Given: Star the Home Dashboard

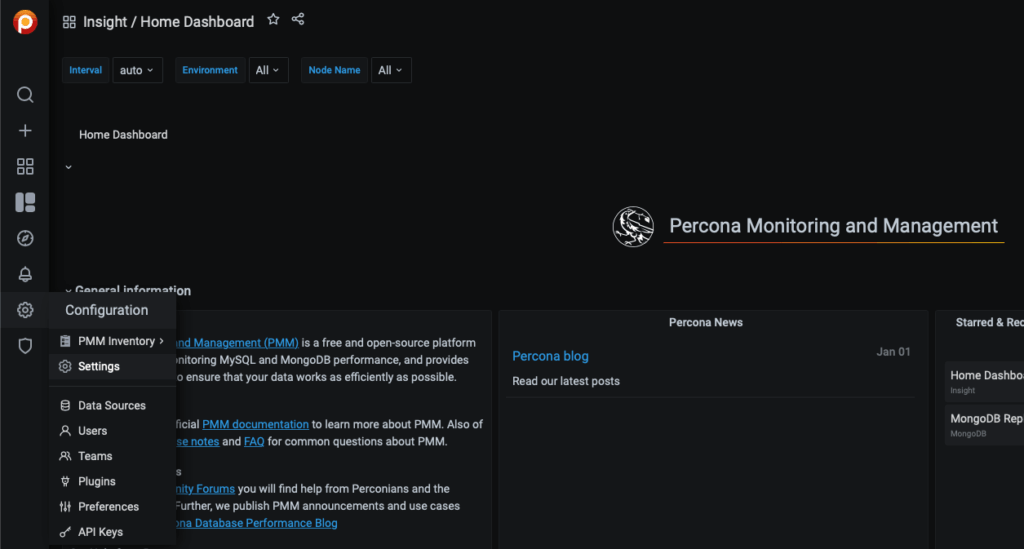Looking at the screenshot, I should pyautogui.click(x=273, y=20).
